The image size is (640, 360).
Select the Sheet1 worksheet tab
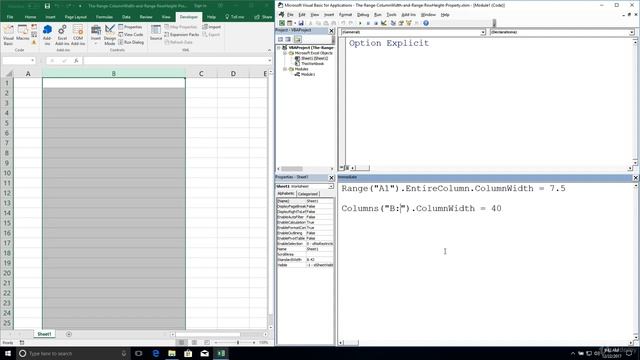(x=44, y=334)
